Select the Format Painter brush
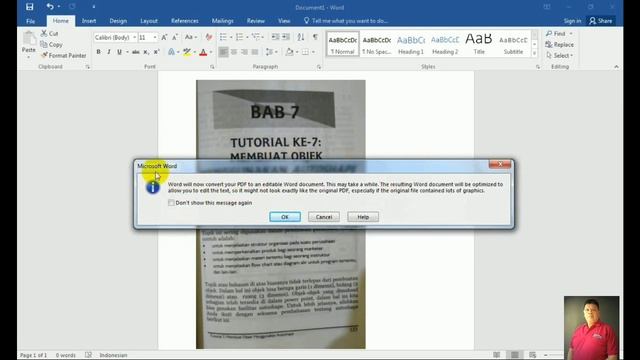This screenshot has width=640, height=360. point(64,56)
